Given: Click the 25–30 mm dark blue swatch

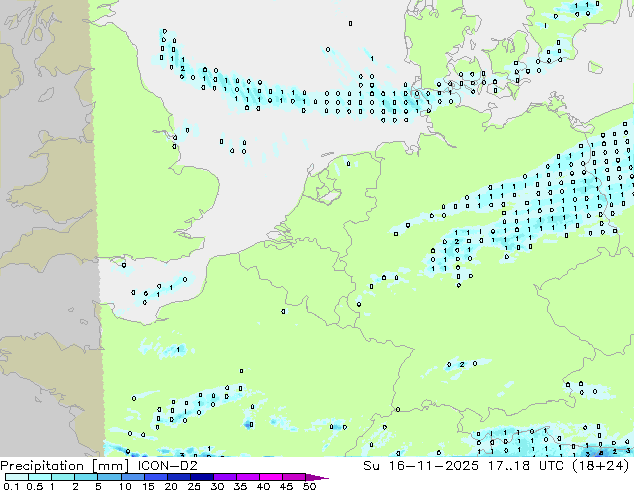Looking at the screenshot, I should coord(201,477).
